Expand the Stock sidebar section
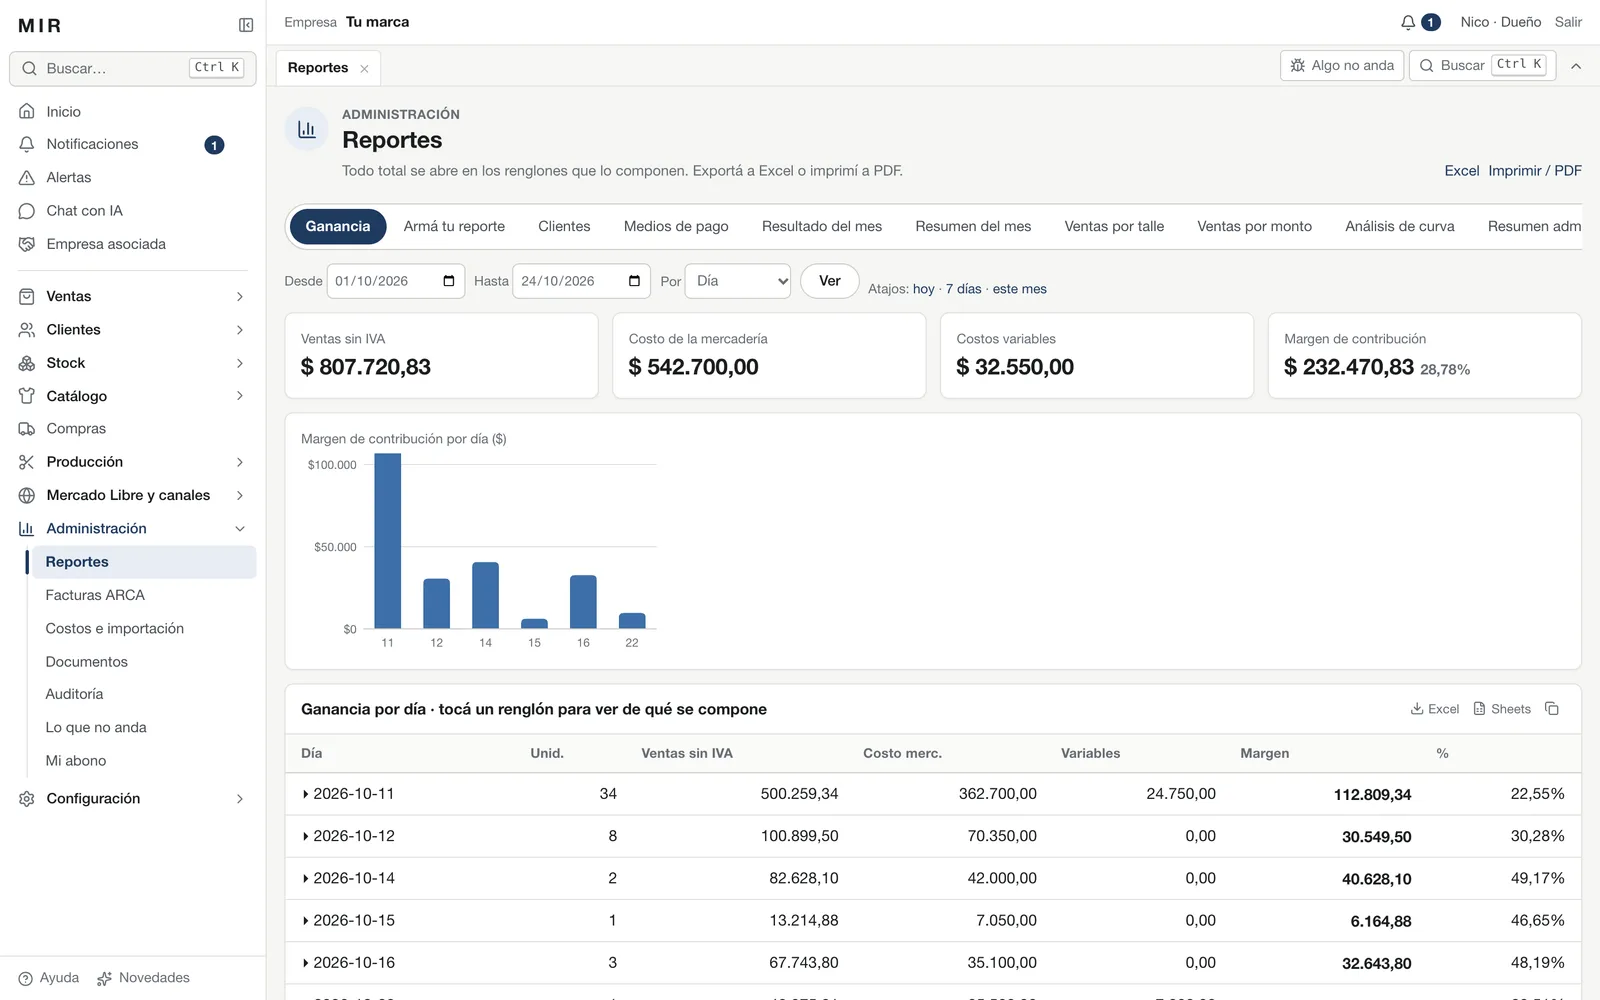This screenshot has width=1600, height=1000. pyautogui.click(x=132, y=363)
